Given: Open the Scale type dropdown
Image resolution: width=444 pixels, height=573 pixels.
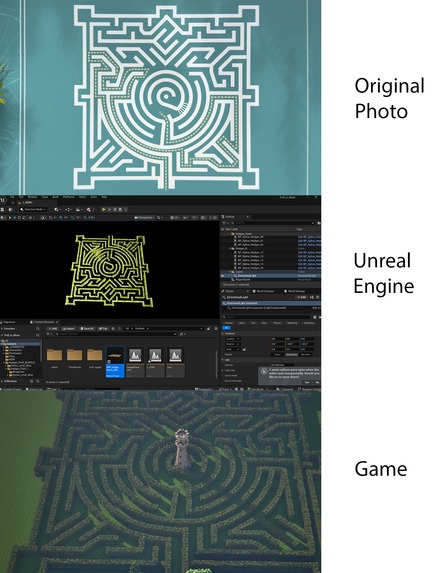Looking at the screenshot, I should tap(233, 349).
